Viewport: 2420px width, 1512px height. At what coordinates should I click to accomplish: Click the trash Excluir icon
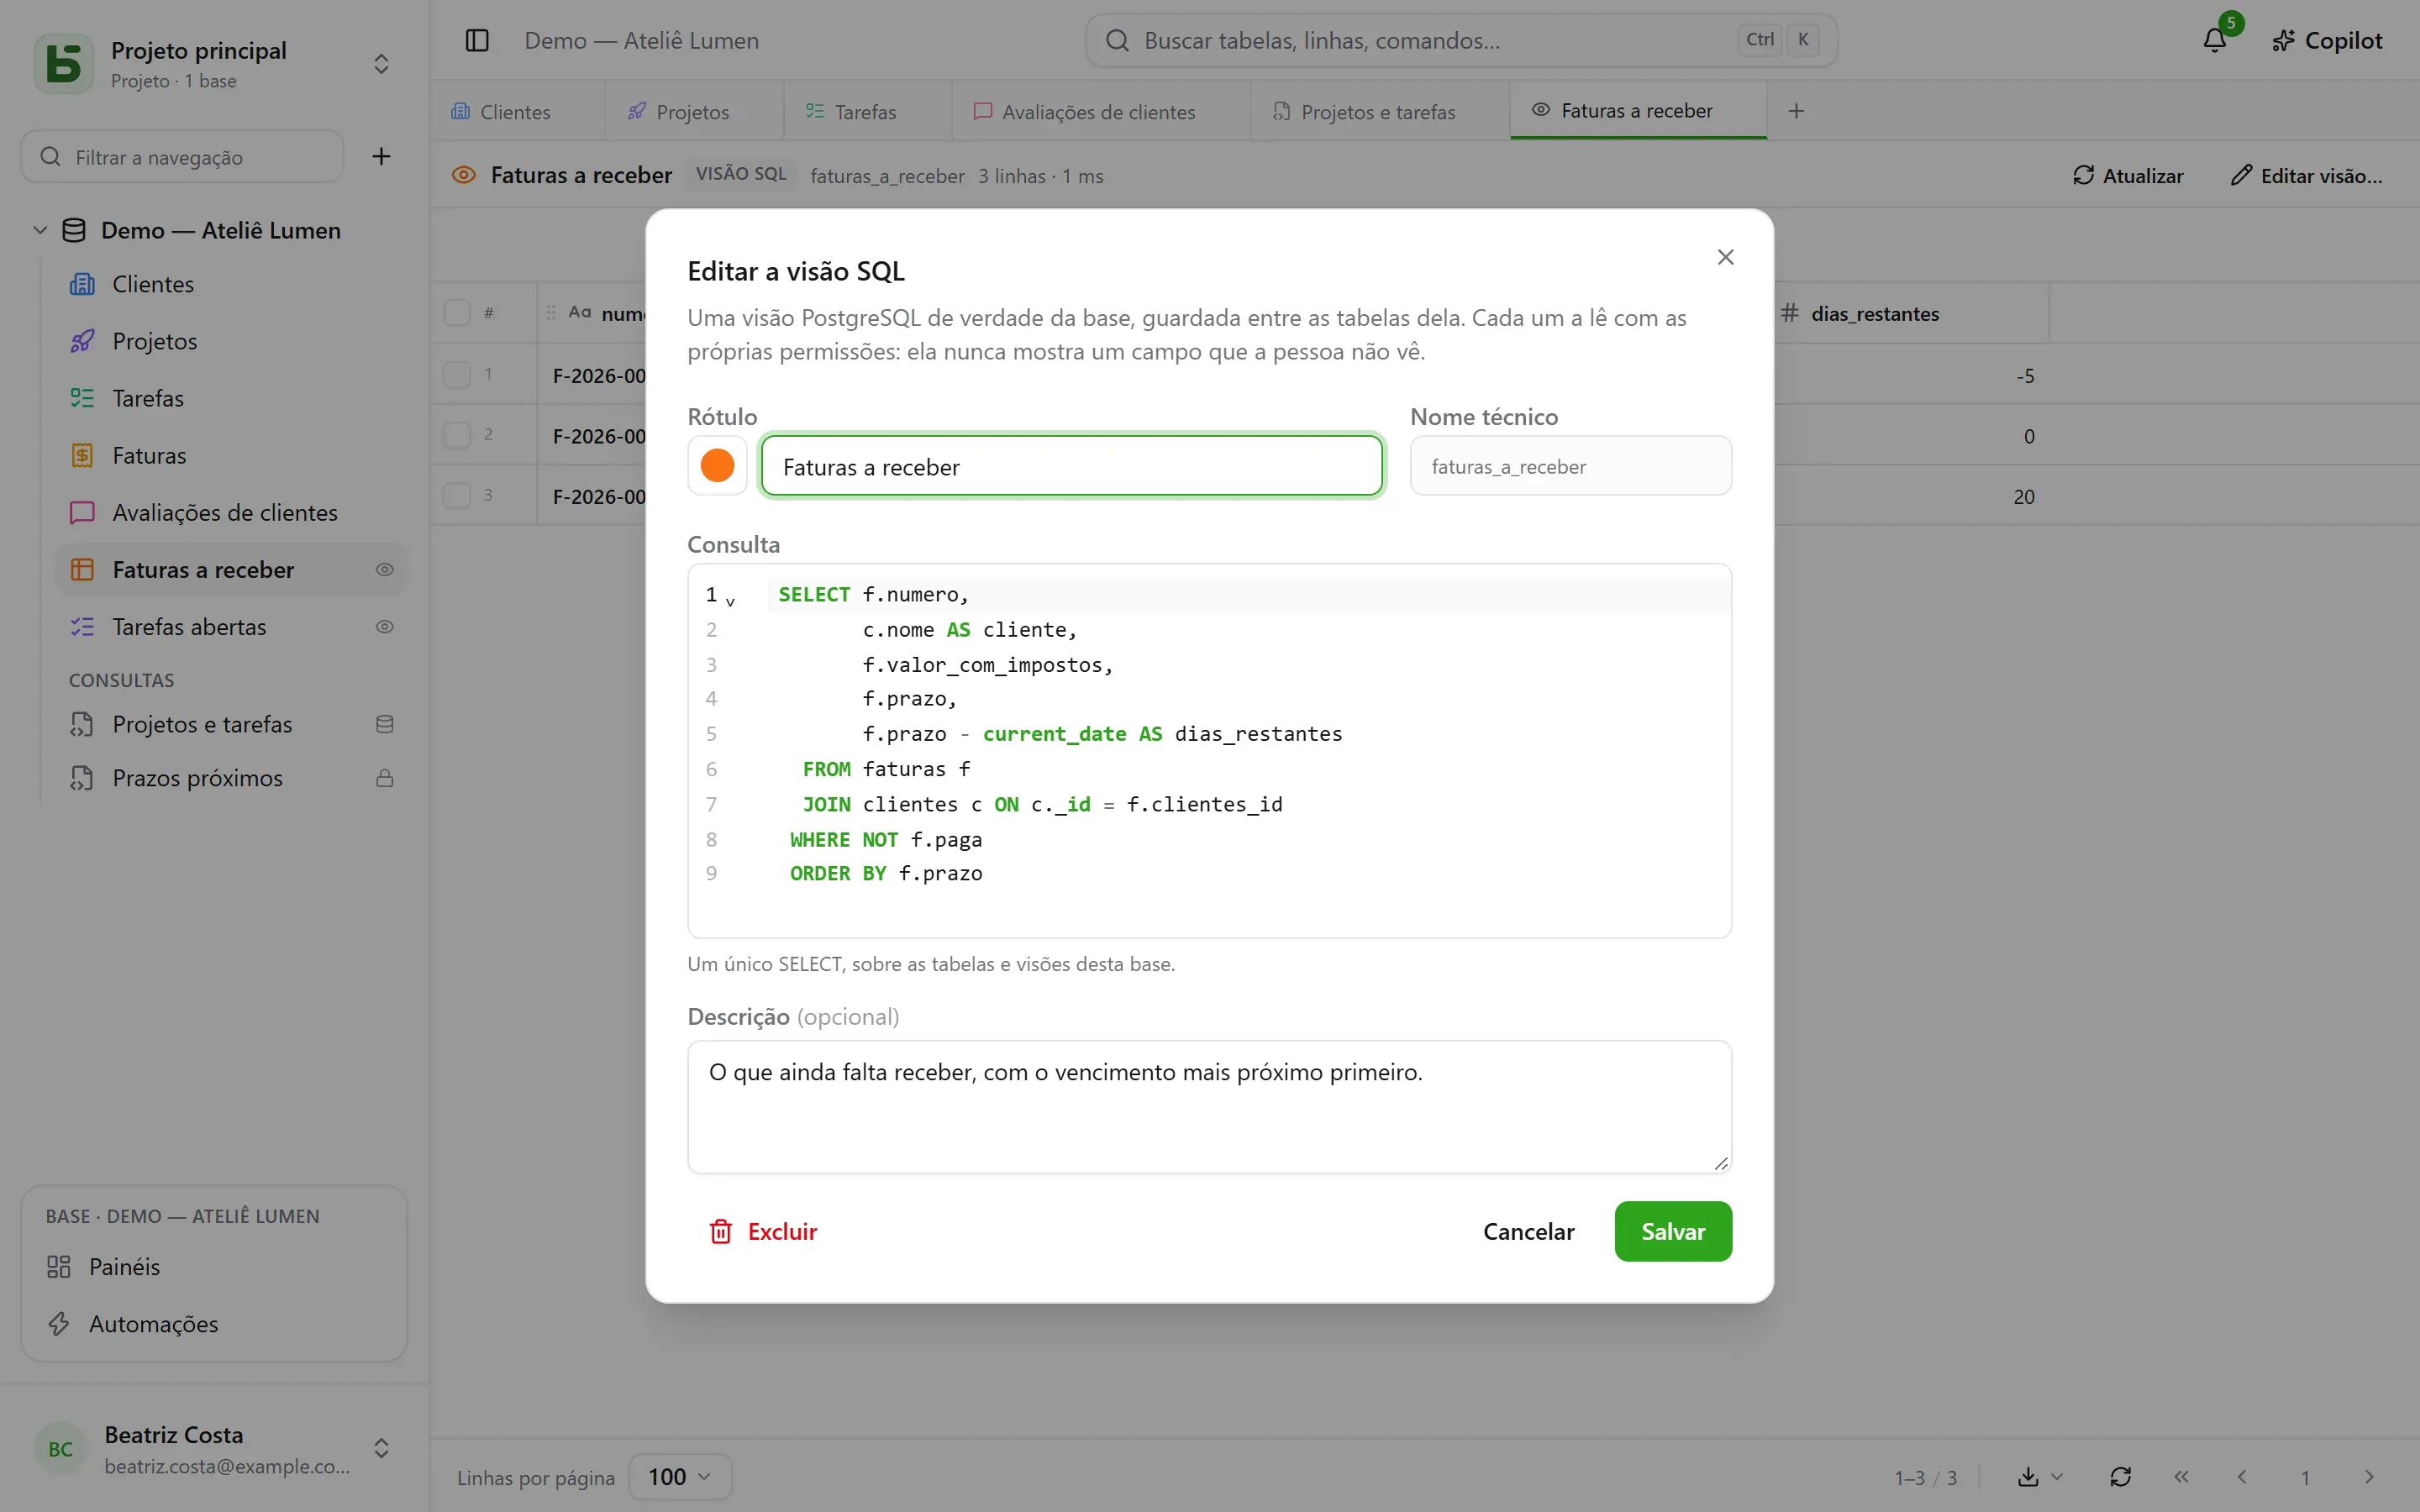[x=720, y=1231]
